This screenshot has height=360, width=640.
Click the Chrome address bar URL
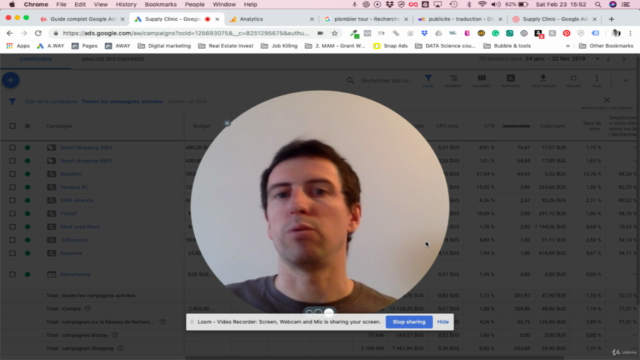(186, 33)
